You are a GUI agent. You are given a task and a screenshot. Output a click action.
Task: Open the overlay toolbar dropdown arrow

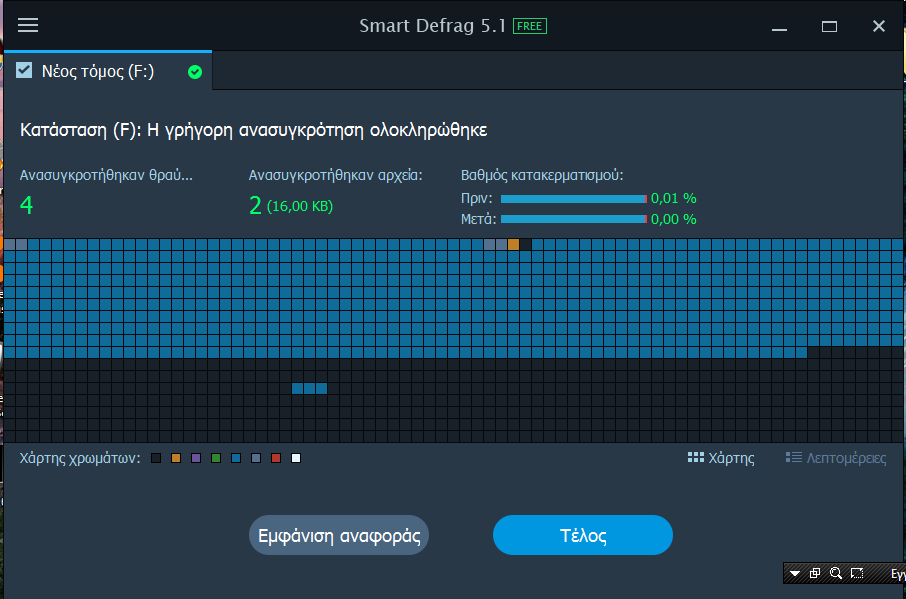[x=794, y=574]
